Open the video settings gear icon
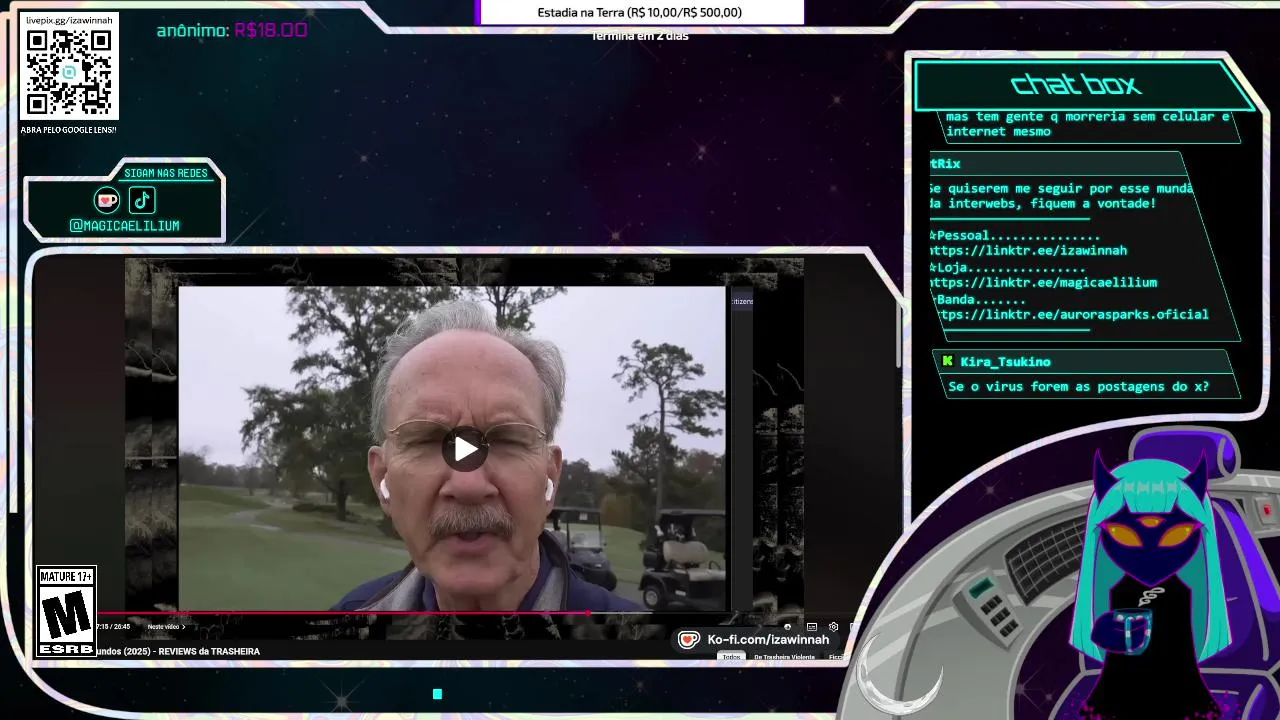Image resolution: width=1280 pixels, height=720 pixels. (833, 627)
